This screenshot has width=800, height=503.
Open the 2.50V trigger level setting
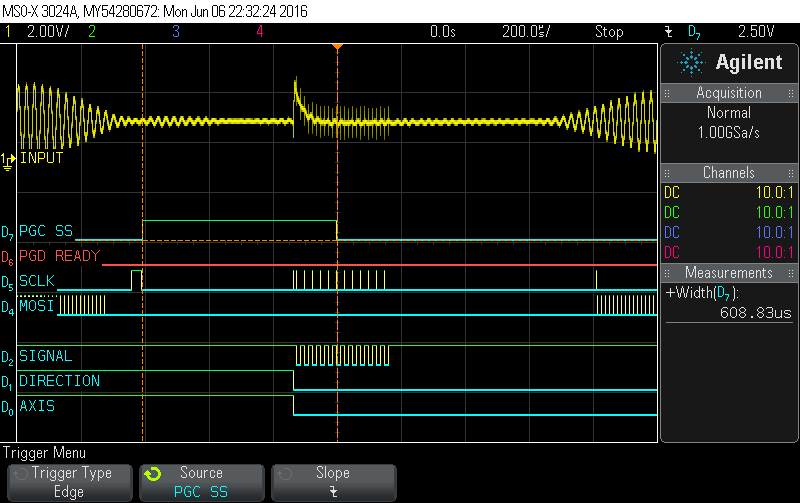[x=756, y=32]
